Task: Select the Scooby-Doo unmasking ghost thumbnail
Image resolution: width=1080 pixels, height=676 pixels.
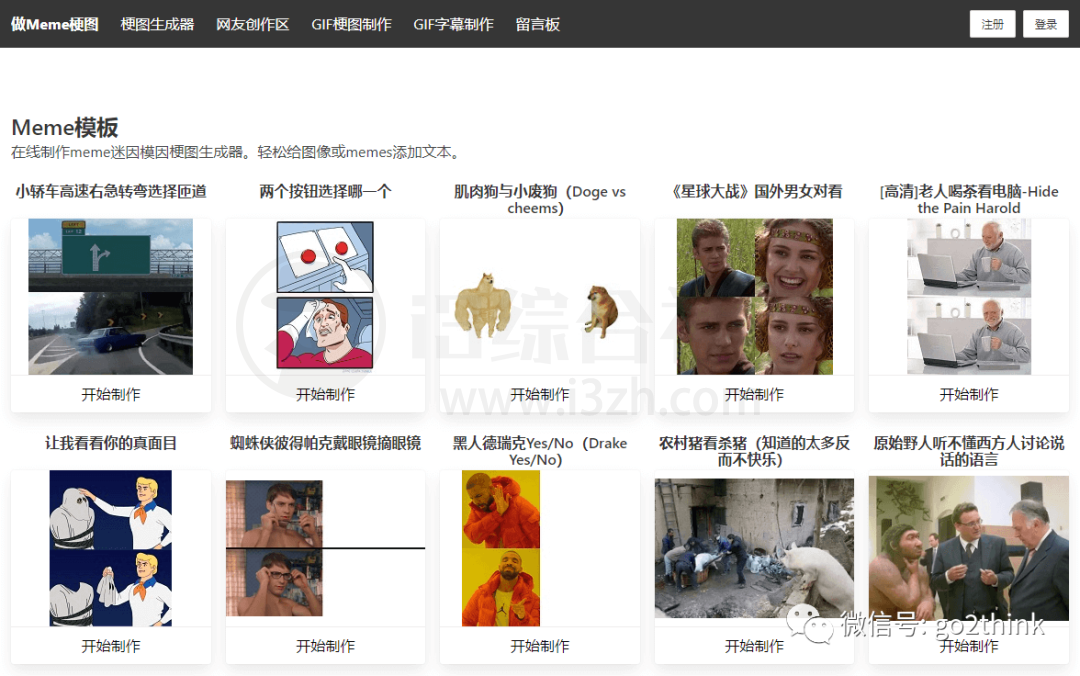Action: coord(110,549)
